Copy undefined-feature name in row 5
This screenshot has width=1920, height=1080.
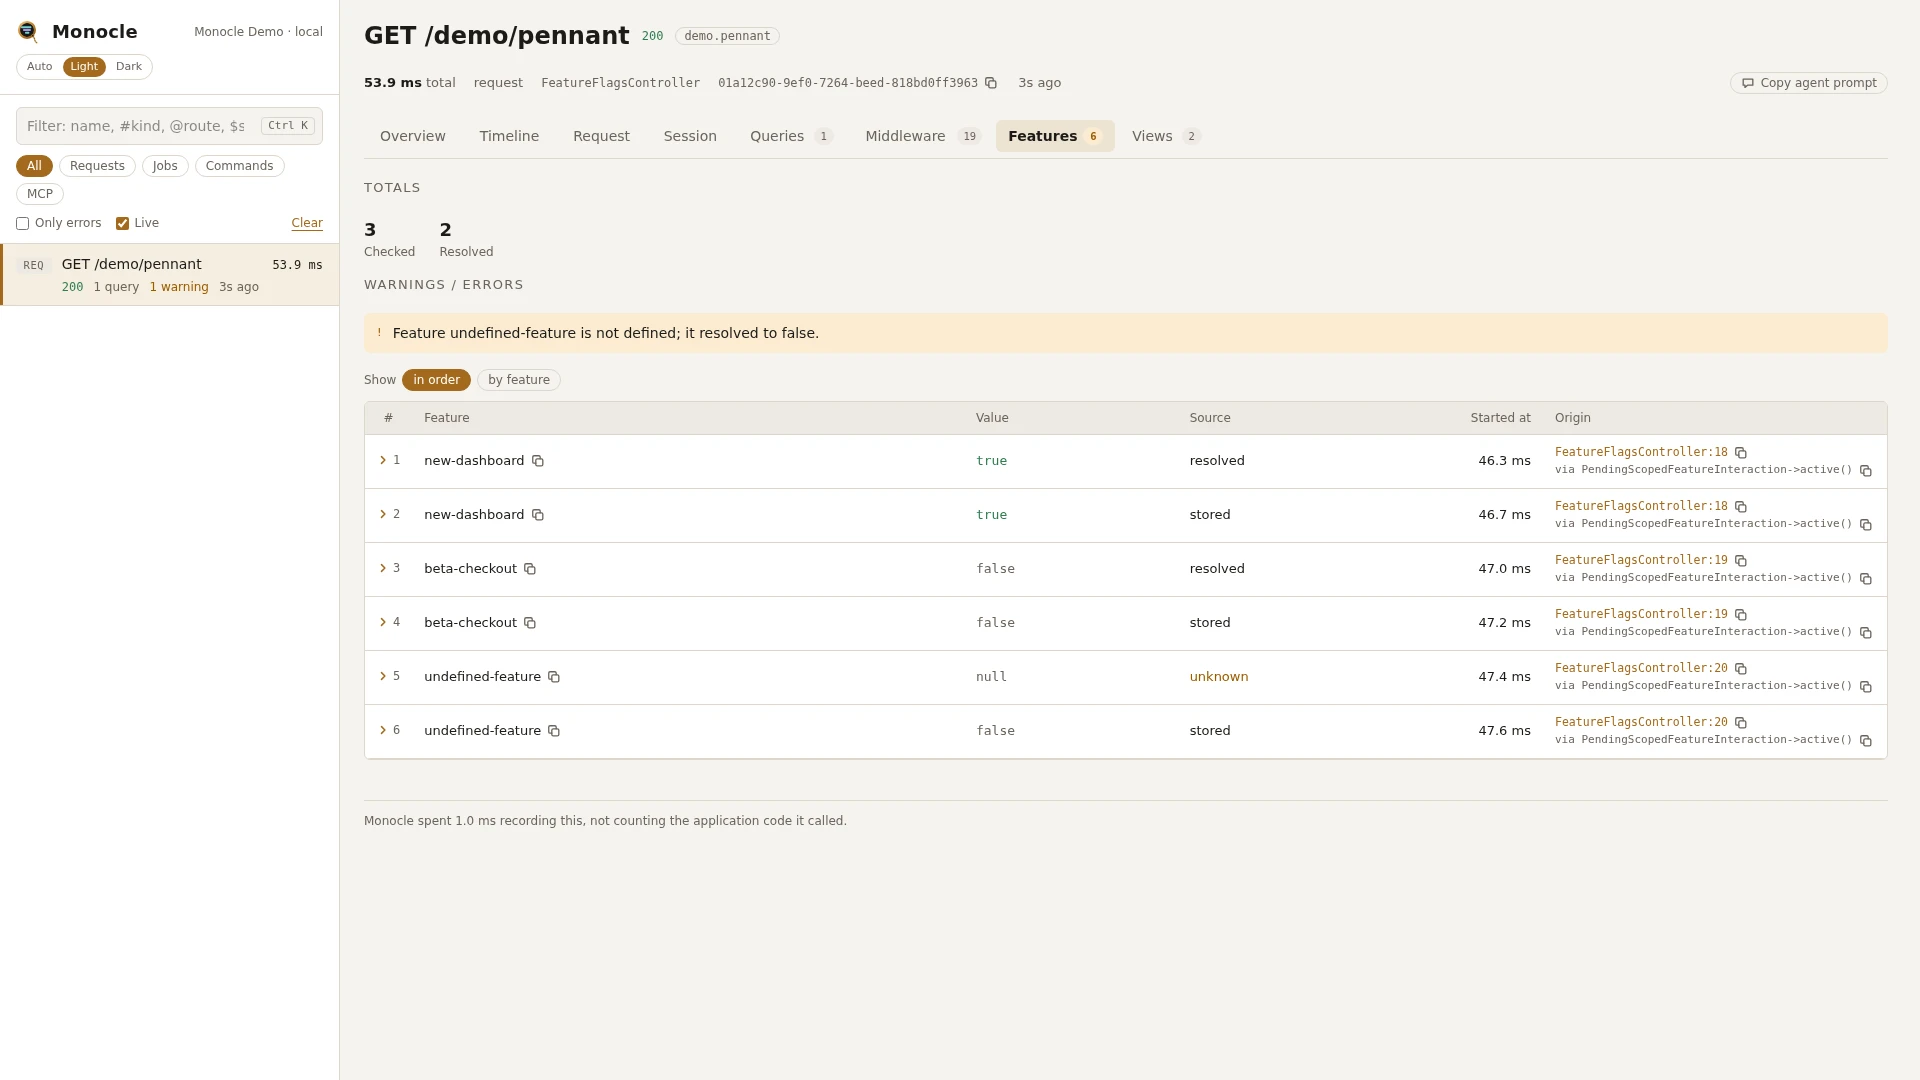pyautogui.click(x=554, y=677)
